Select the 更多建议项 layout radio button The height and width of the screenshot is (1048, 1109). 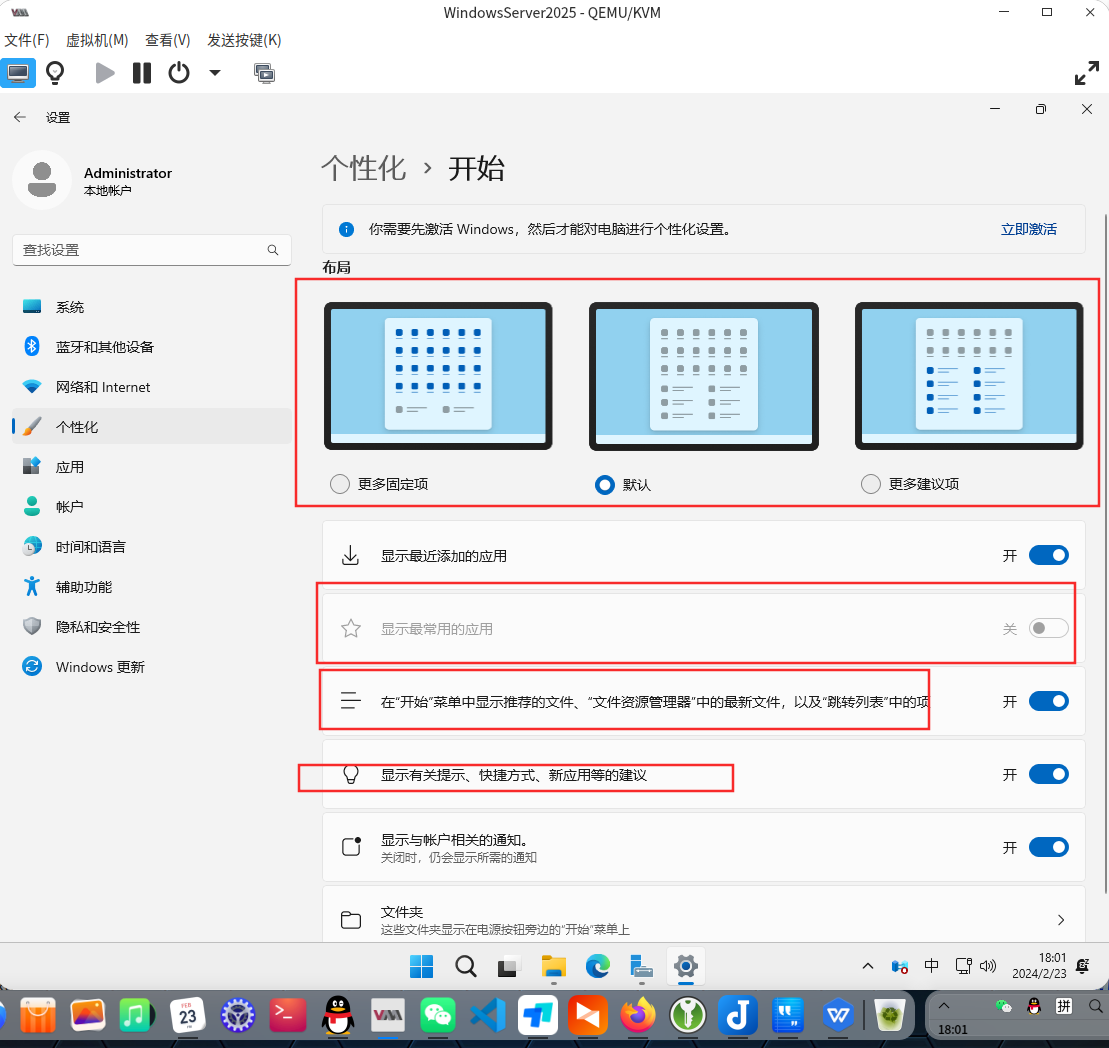871,484
